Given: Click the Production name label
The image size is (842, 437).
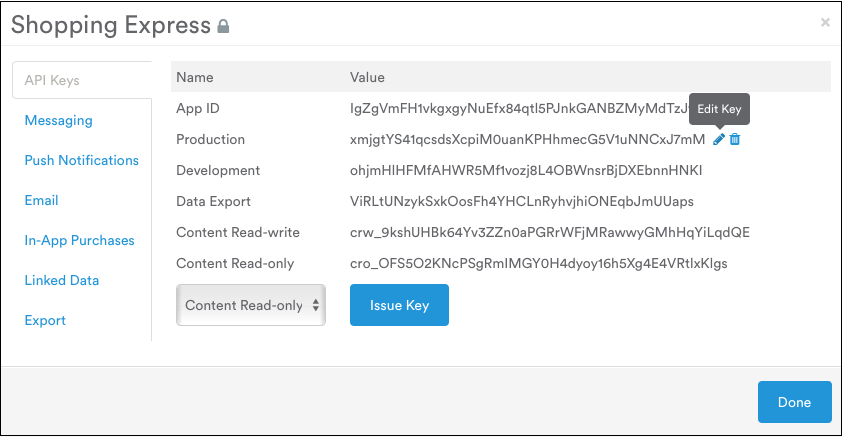Looking at the screenshot, I should [x=210, y=140].
